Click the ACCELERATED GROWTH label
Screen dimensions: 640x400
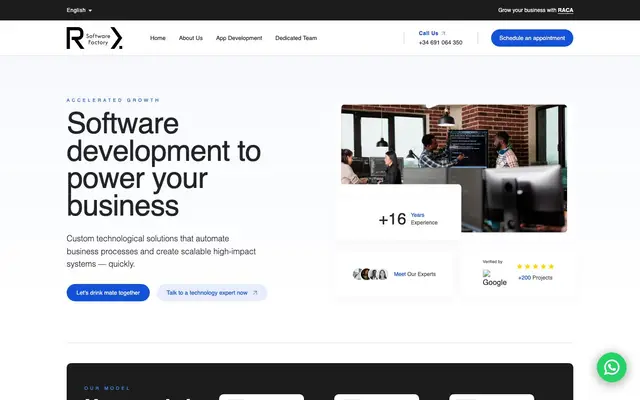tap(113, 100)
